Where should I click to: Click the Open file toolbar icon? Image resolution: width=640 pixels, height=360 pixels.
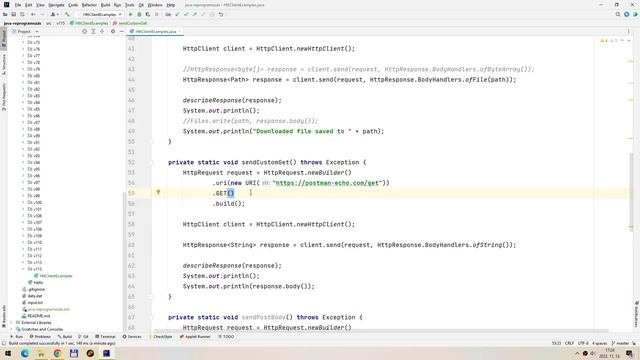(x=5, y=15)
